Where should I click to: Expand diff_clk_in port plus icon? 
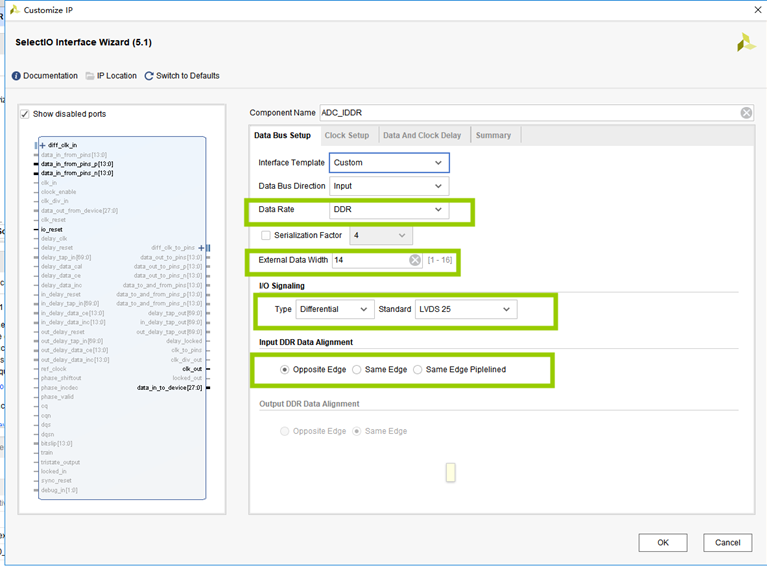tap(43, 145)
